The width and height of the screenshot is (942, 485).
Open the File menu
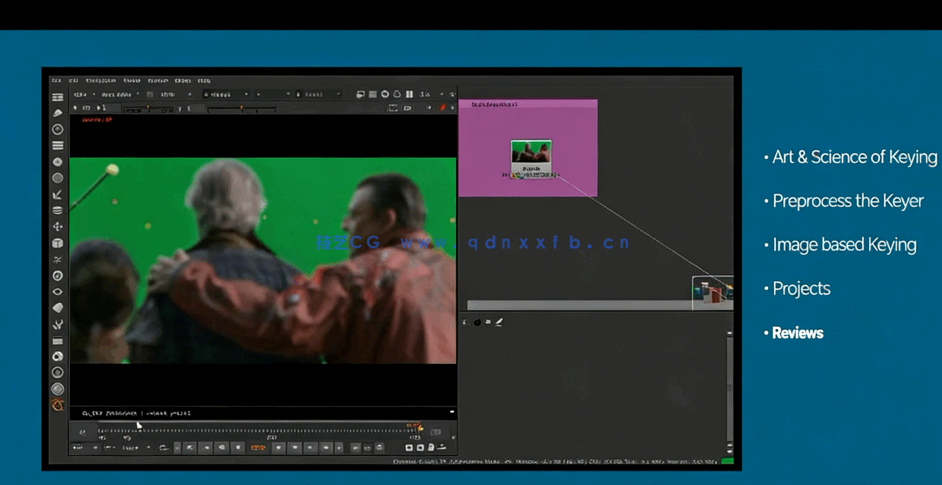click(57, 81)
